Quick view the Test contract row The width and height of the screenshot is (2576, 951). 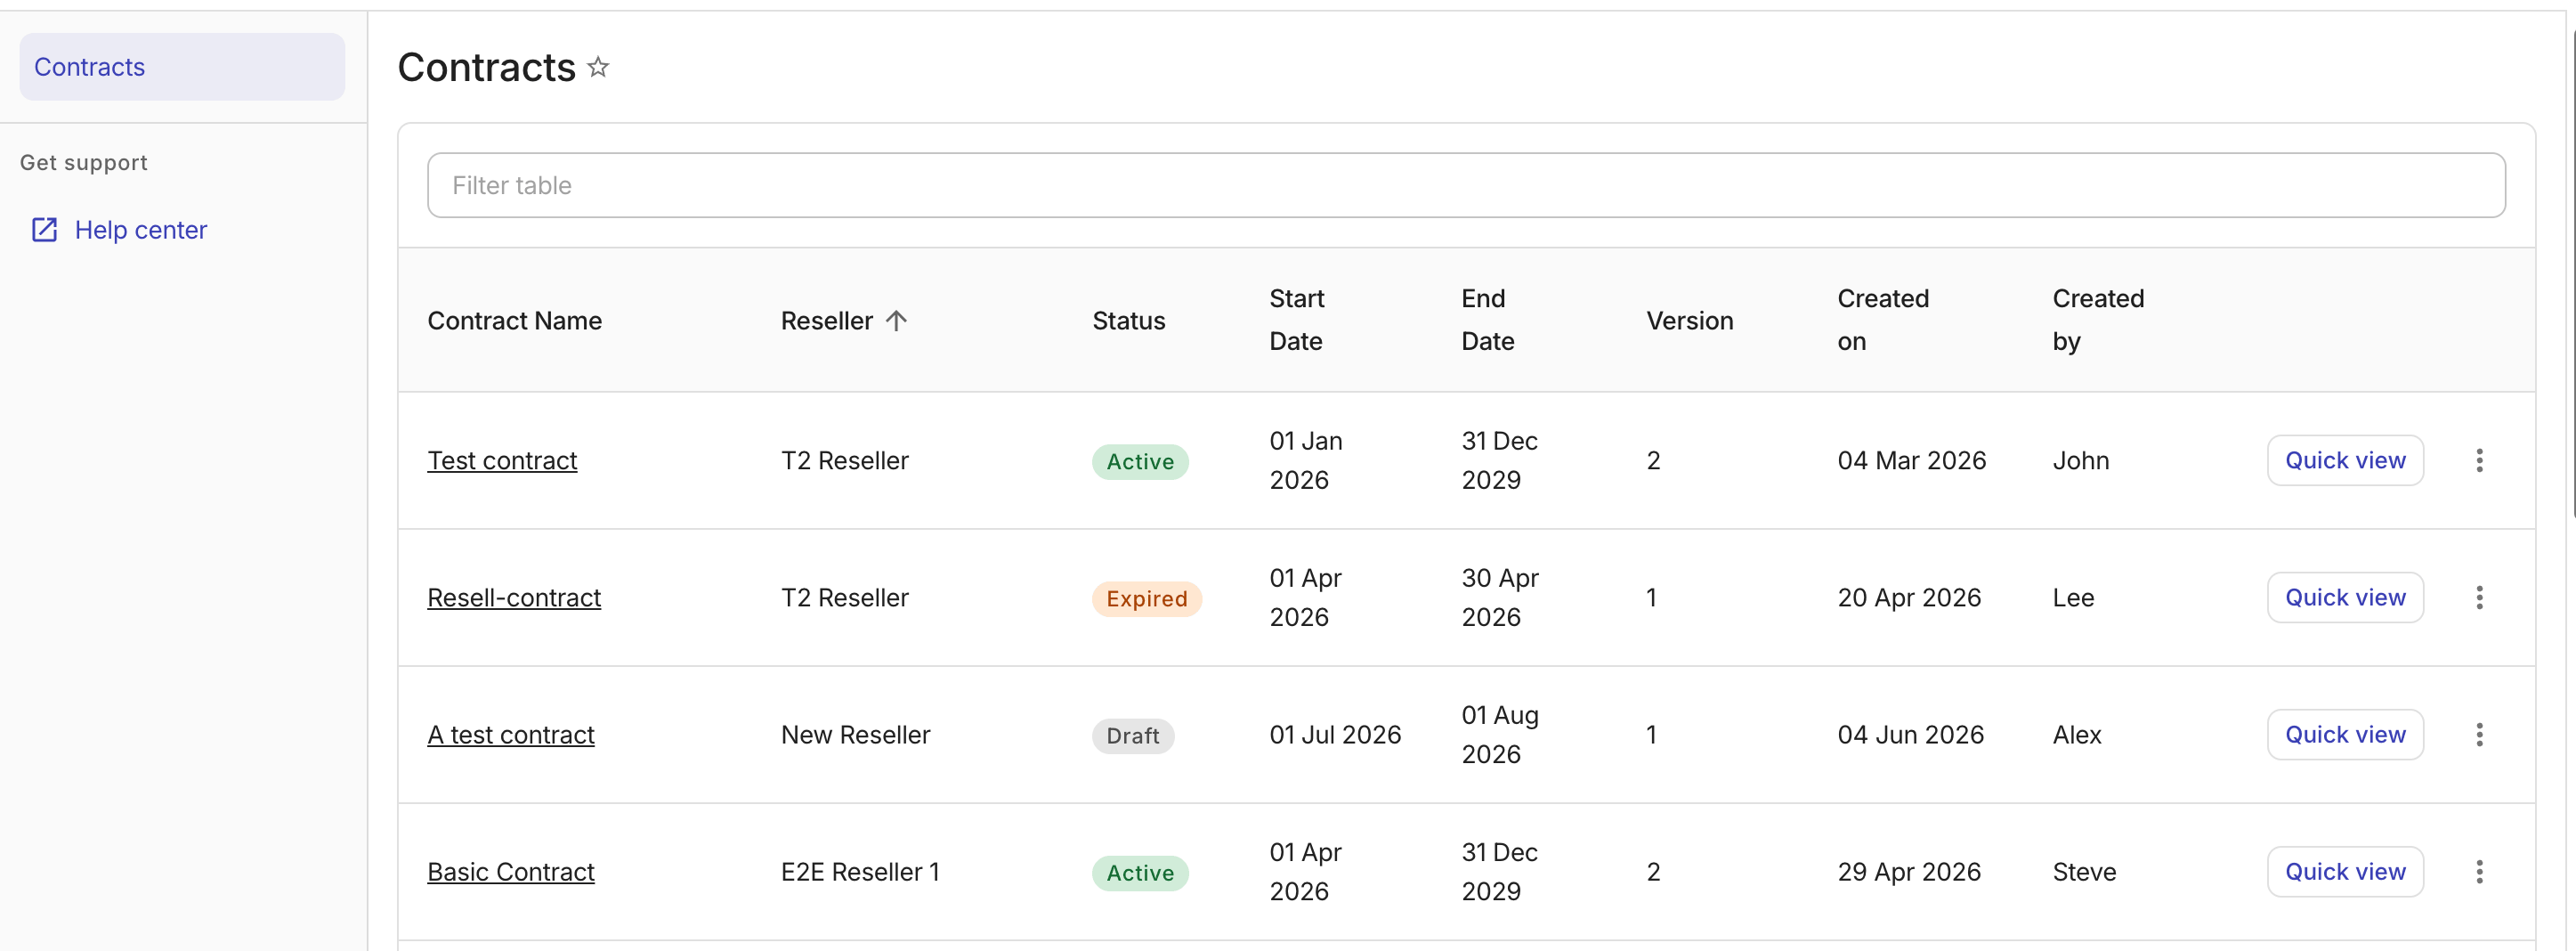2345,460
